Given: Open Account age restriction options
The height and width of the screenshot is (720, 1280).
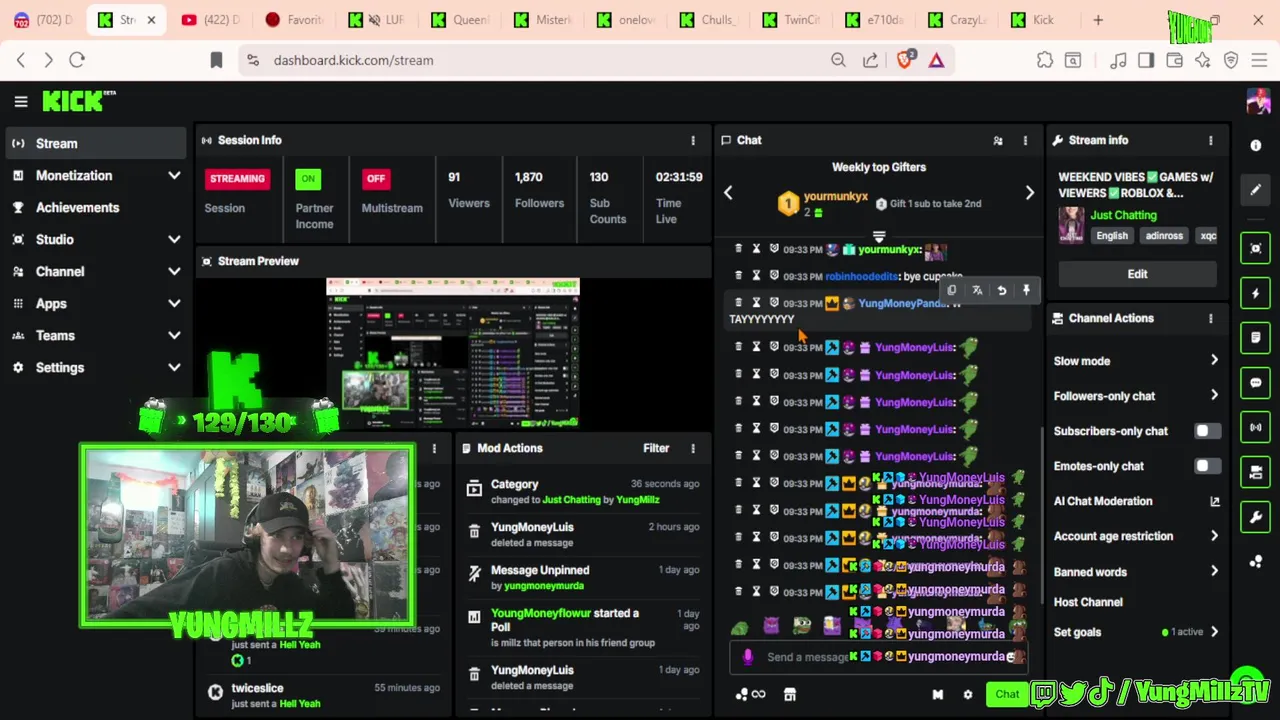Looking at the screenshot, I should (x=1137, y=536).
